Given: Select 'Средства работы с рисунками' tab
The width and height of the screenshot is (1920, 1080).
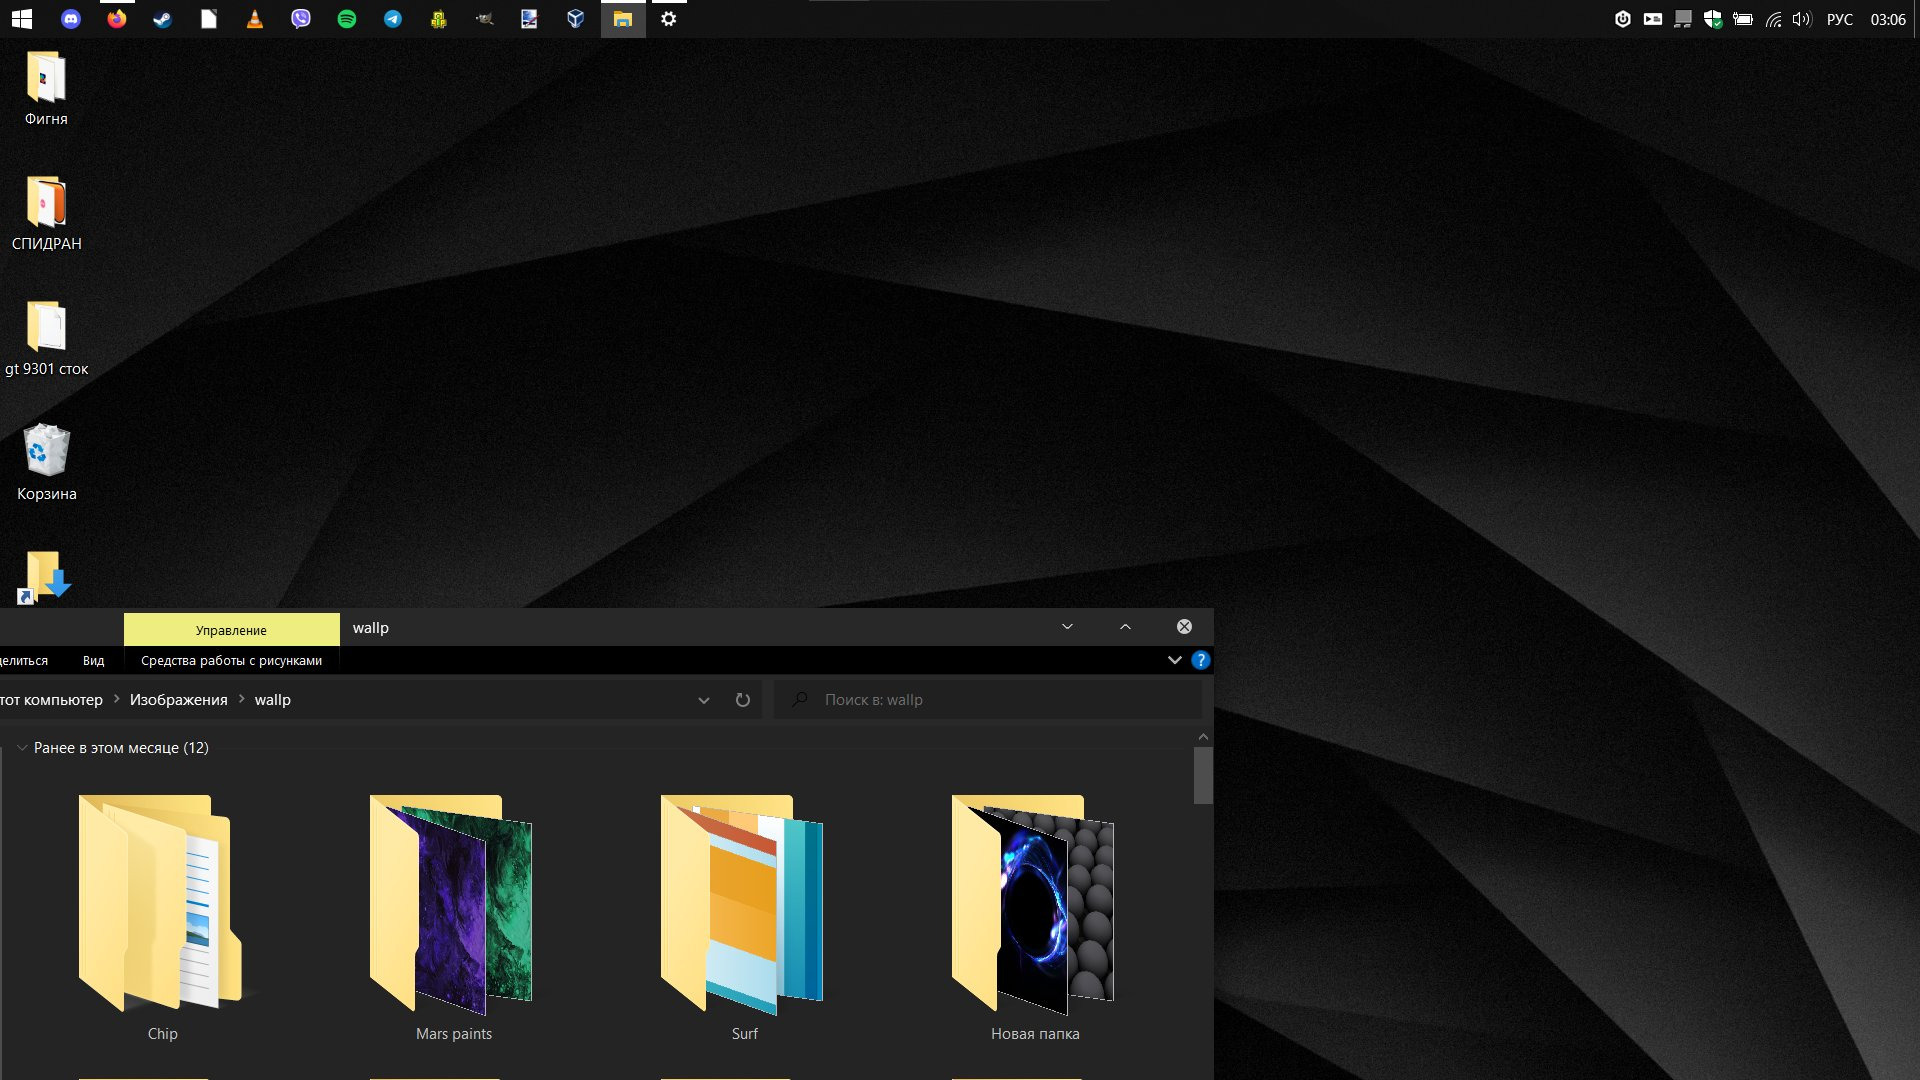Looking at the screenshot, I should click(231, 661).
